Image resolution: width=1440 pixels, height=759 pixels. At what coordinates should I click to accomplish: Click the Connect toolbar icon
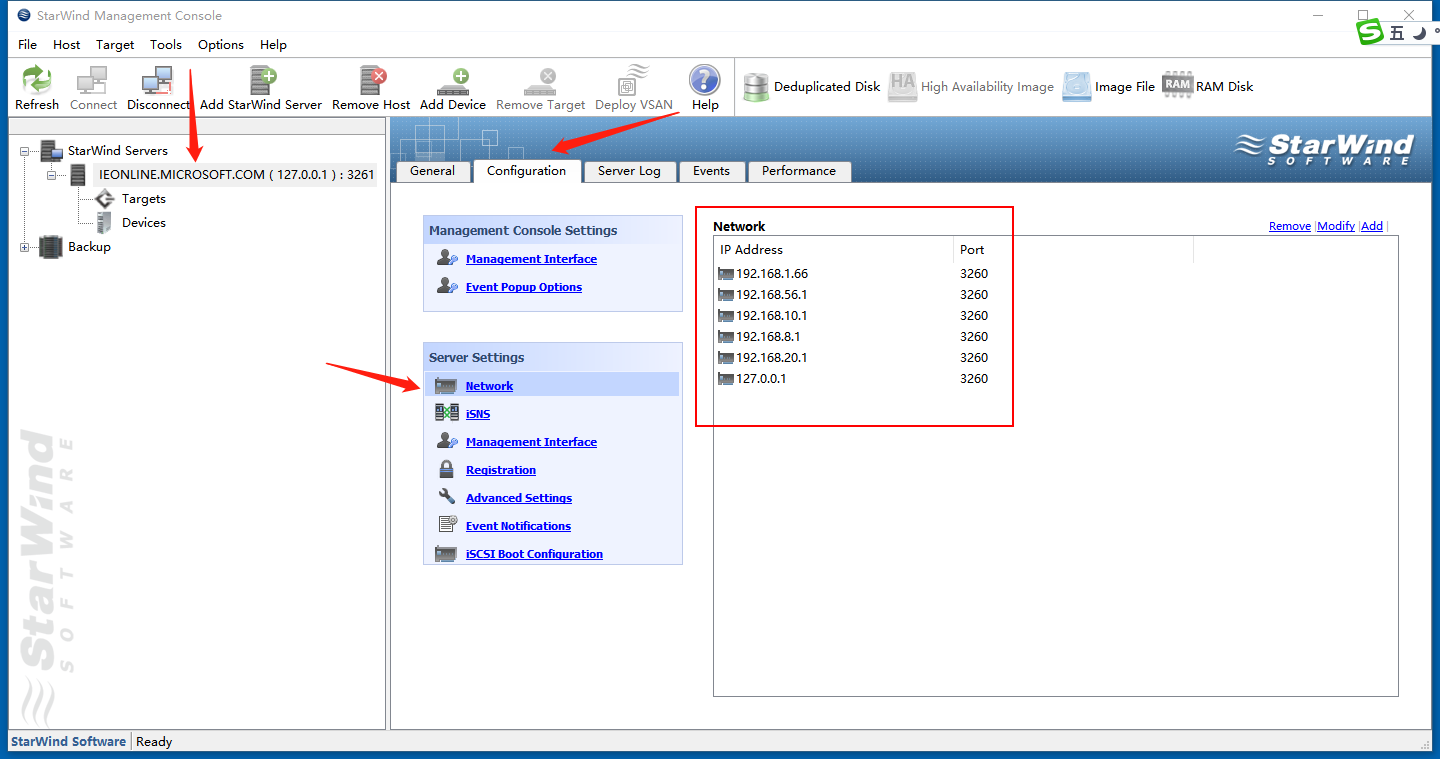point(93,80)
